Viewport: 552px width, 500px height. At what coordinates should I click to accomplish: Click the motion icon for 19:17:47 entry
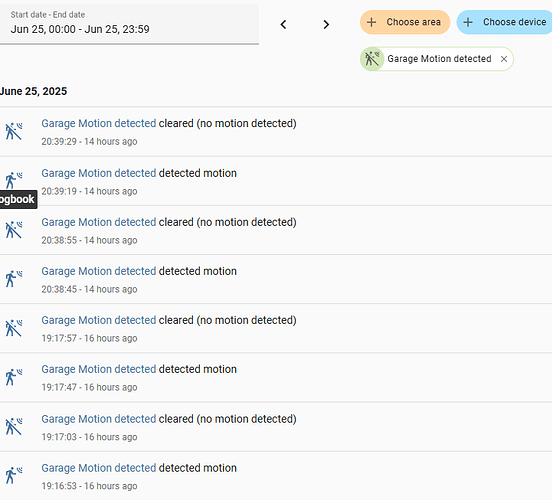point(14,377)
